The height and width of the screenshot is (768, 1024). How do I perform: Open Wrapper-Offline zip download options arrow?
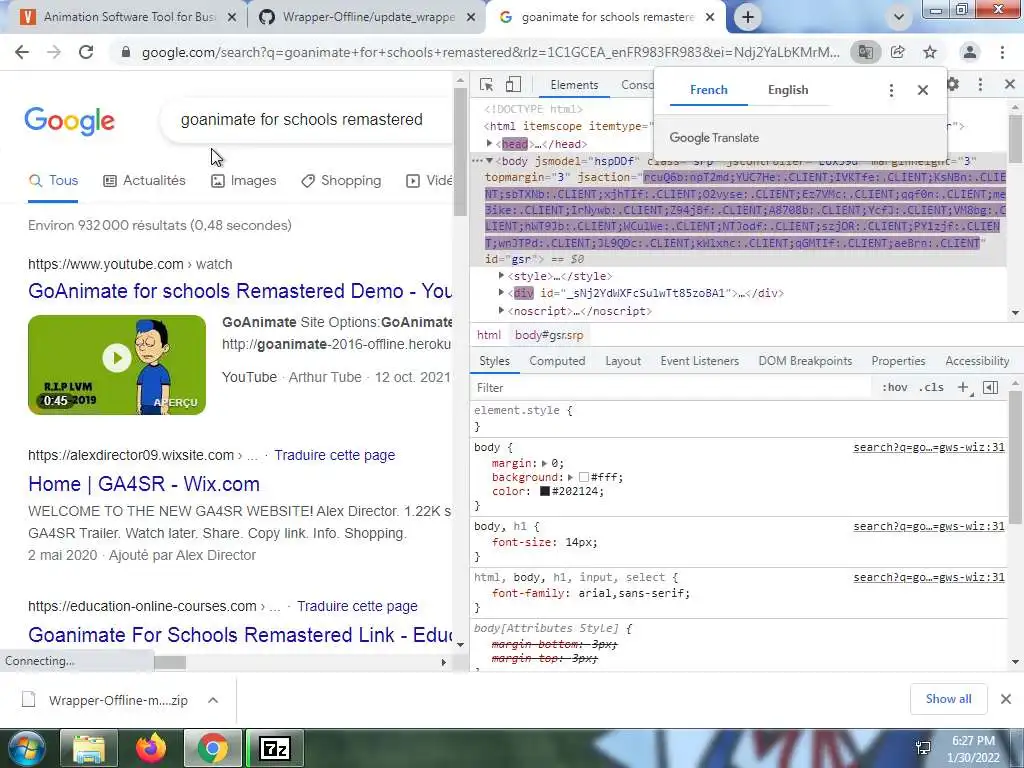213,700
